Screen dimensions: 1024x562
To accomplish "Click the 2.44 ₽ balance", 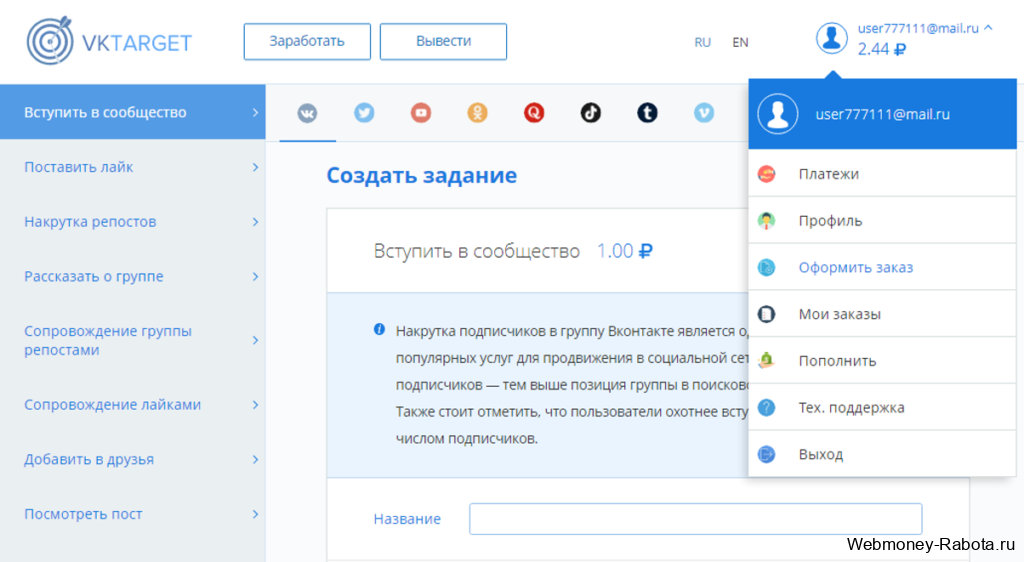I will pos(882,49).
